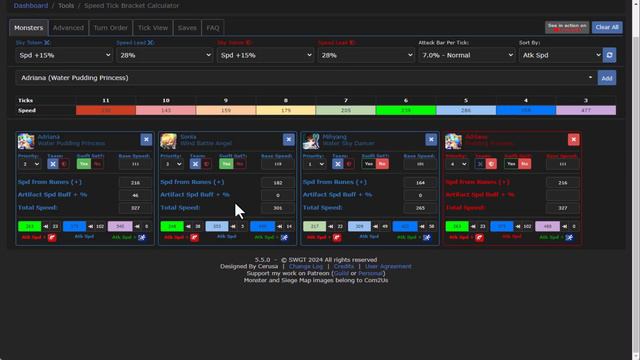The image size is (640, 360).
Task: Open the blue Speed Lead 28% dropdown
Action: tap(164, 55)
